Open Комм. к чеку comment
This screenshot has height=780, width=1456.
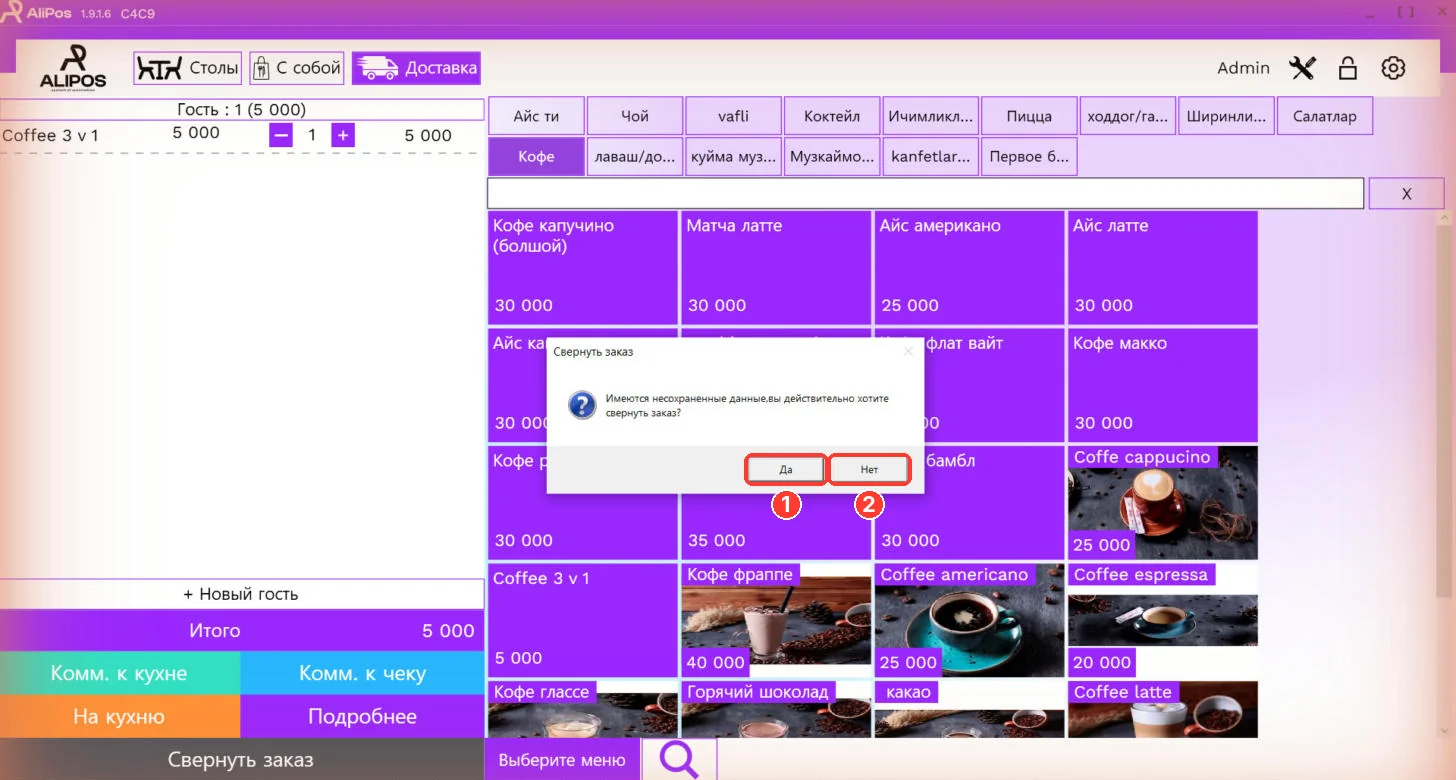362,674
